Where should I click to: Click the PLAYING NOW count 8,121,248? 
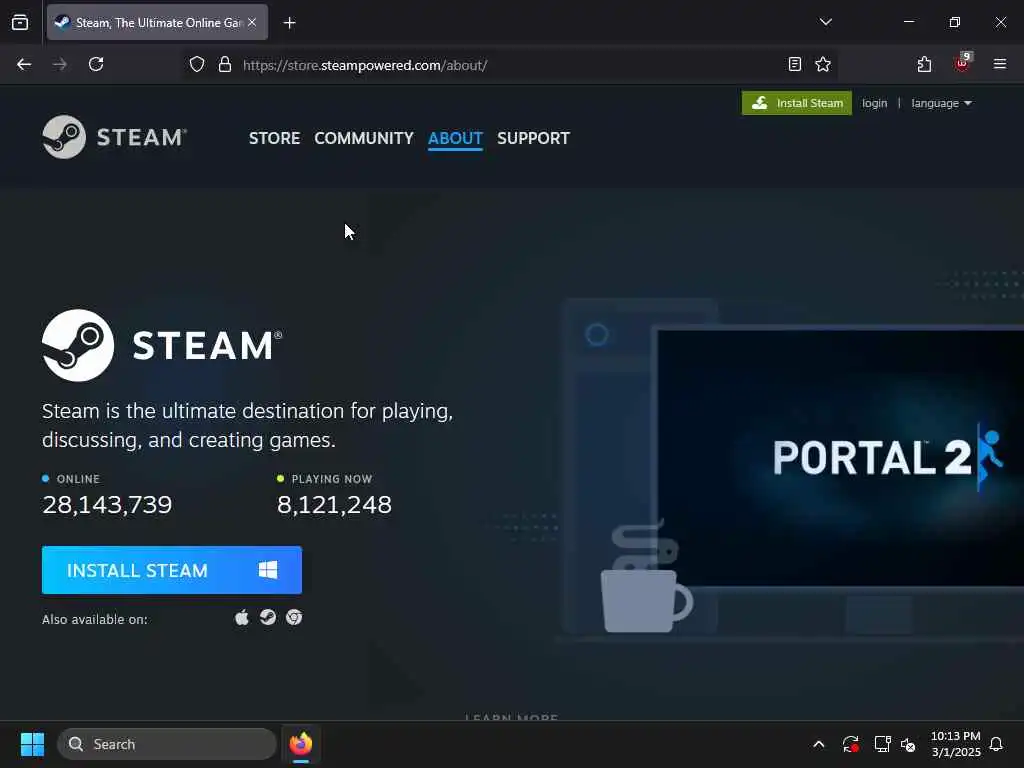334,504
